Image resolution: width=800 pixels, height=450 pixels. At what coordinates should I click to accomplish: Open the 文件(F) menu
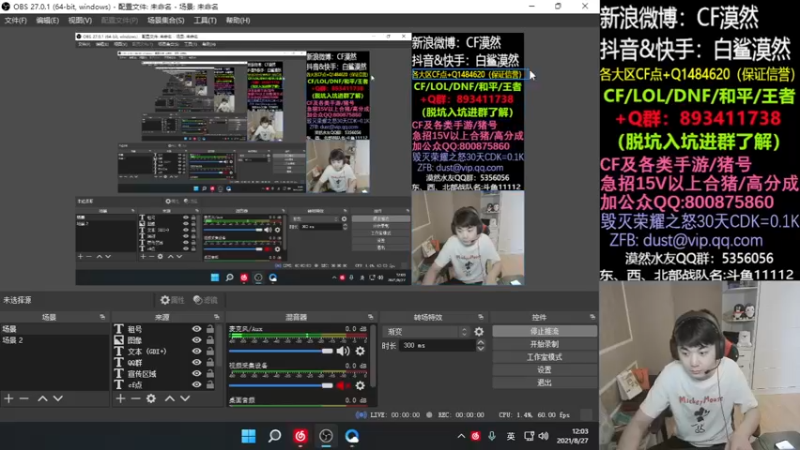pyautogui.click(x=15, y=20)
